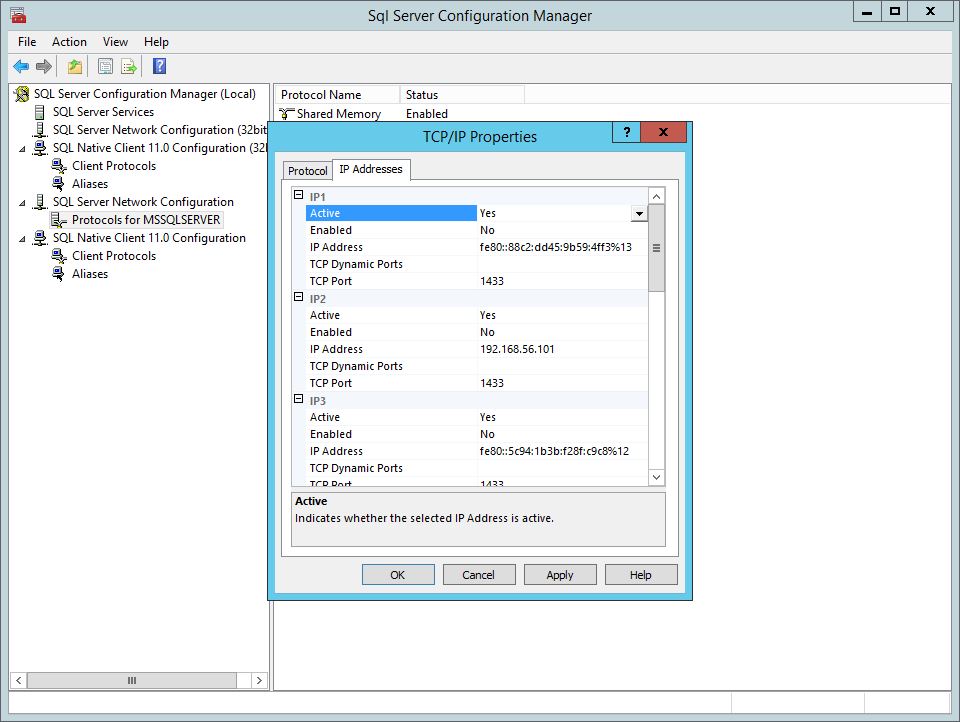
Task: Click the IP3 address fe80::5c94:1b3b:f28f:c9c8%12
Action: [x=562, y=451]
